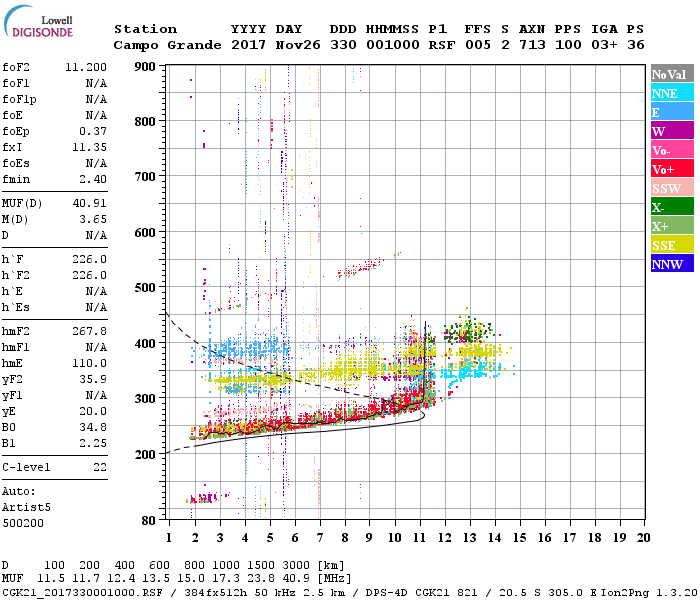
Task: Click the MUF(D) value 40.91
Action: (x=90, y=203)
